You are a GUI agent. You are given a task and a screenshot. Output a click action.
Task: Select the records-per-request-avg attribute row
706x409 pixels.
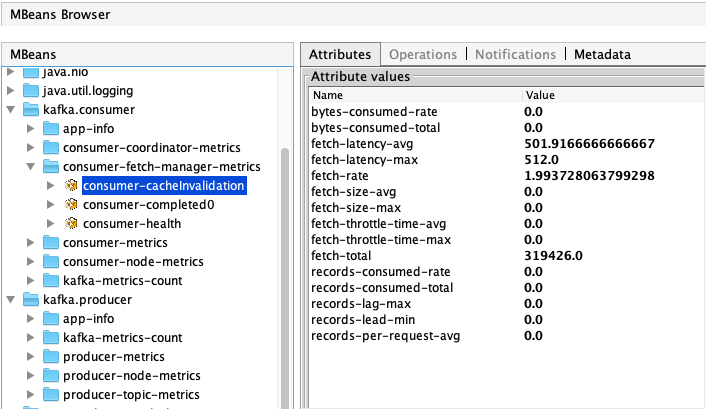pyautogui.click(x=507, y=336)
